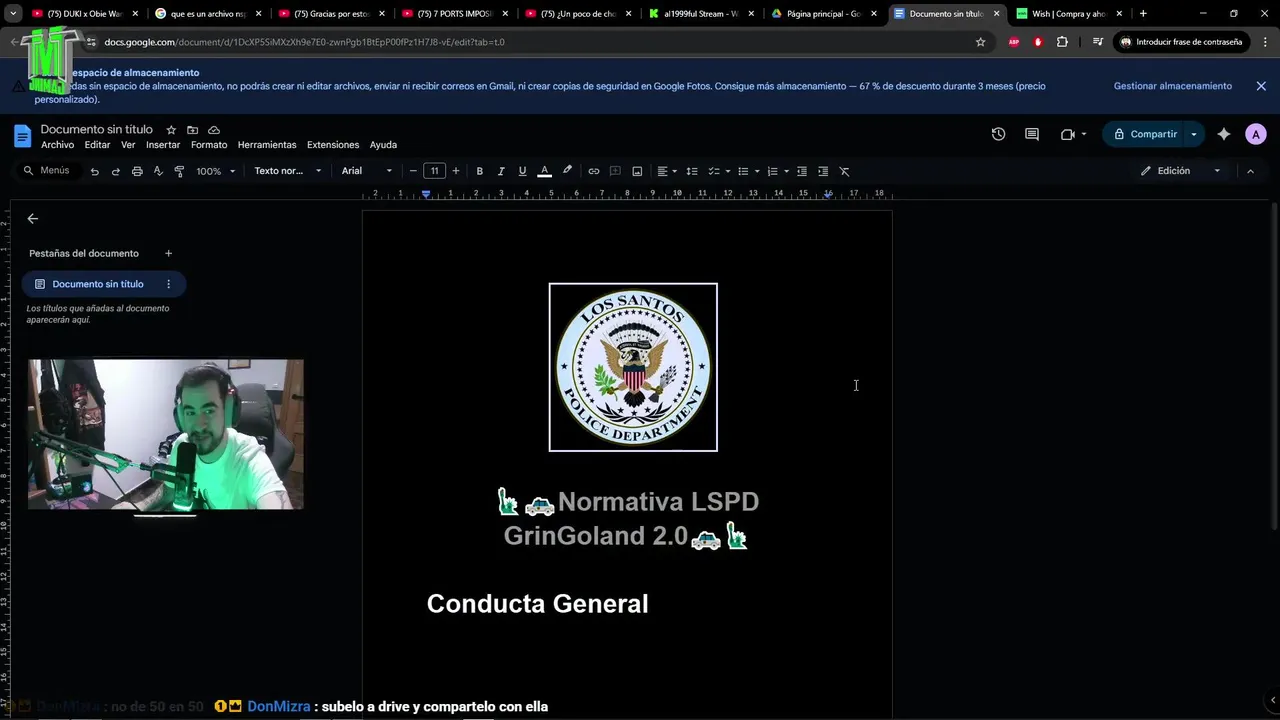The width and height of the screenshot is (1280, 720).
Task: Open the Edición mode dropdown
Action: point(1181,171)
